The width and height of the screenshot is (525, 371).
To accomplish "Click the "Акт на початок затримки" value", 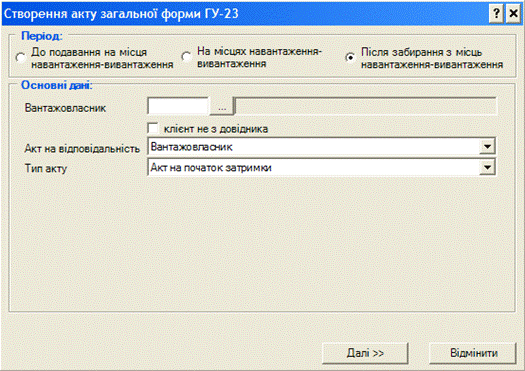I will pyautogui.click(x=211, y=167).
